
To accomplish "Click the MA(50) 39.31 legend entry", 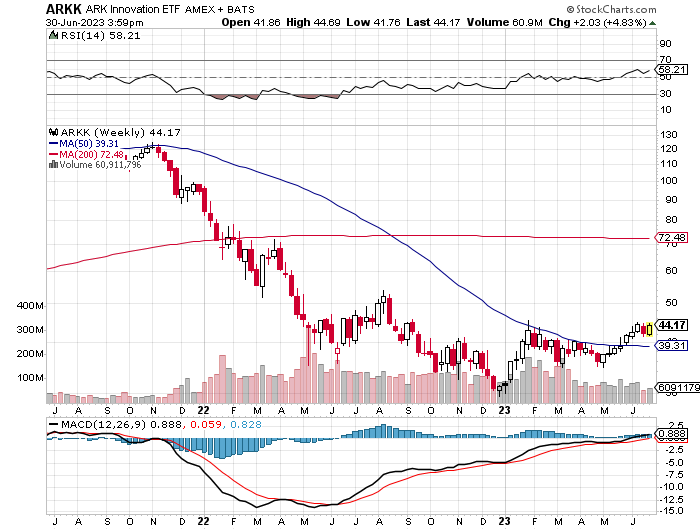I will (85, 143).
